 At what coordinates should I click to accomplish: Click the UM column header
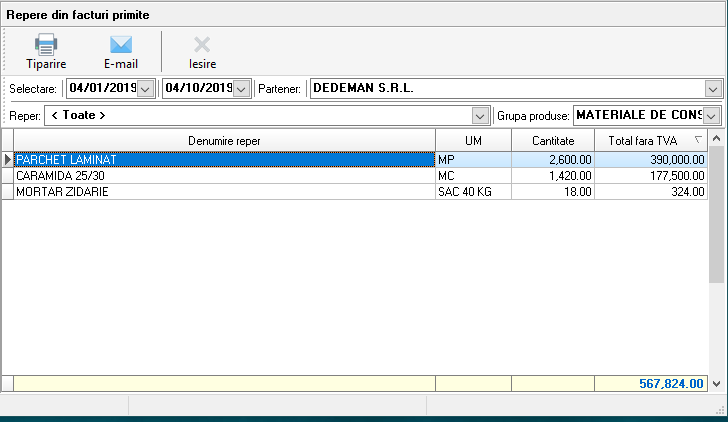click(473, 141)
